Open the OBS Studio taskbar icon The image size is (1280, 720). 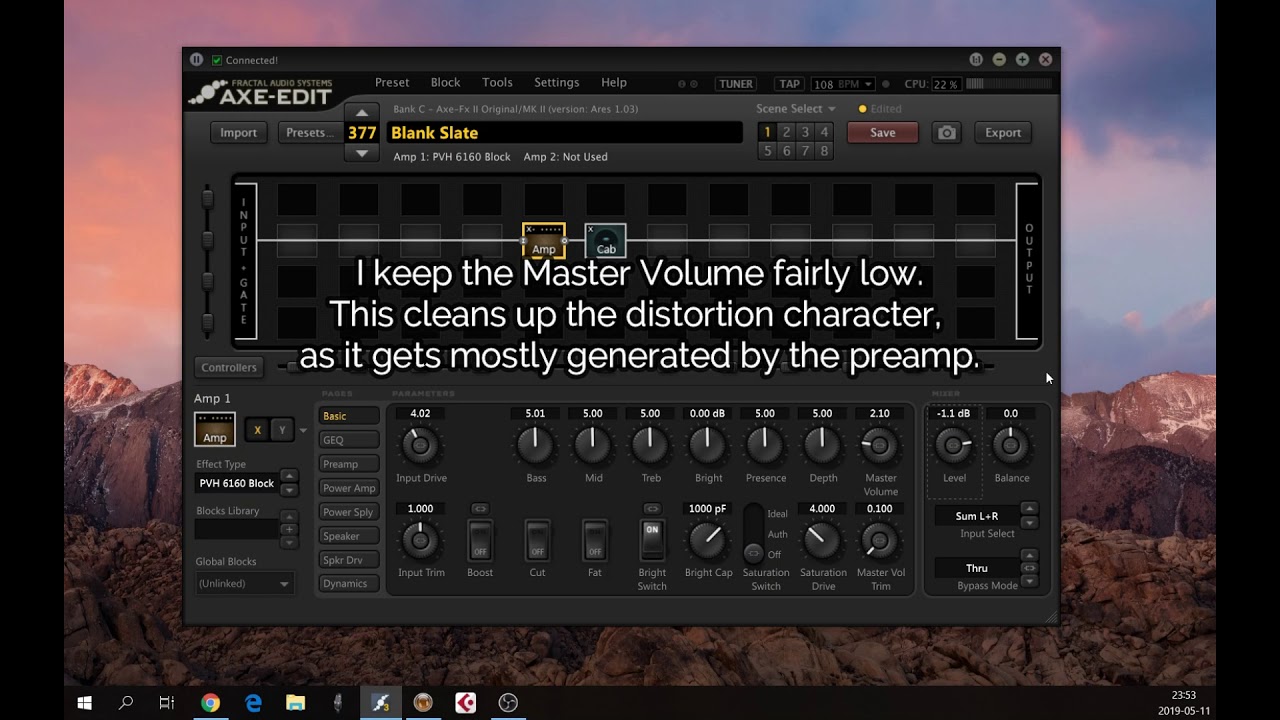pyautogui.click(x=508, y=703)
